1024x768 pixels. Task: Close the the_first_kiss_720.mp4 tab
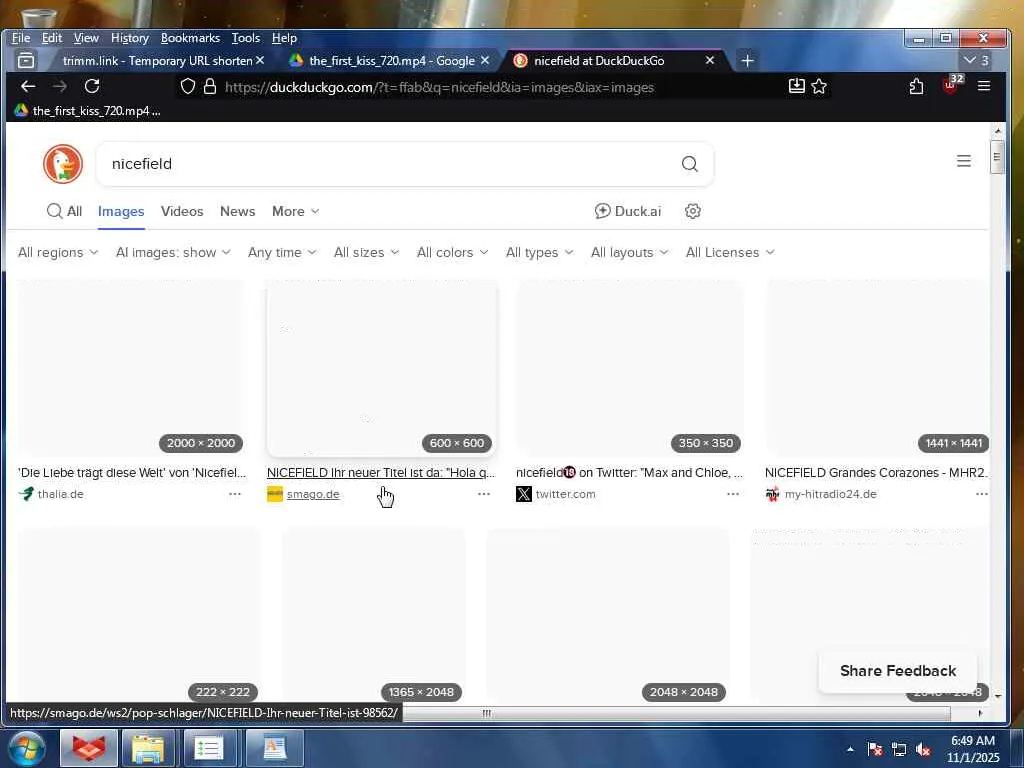[485, 60]
